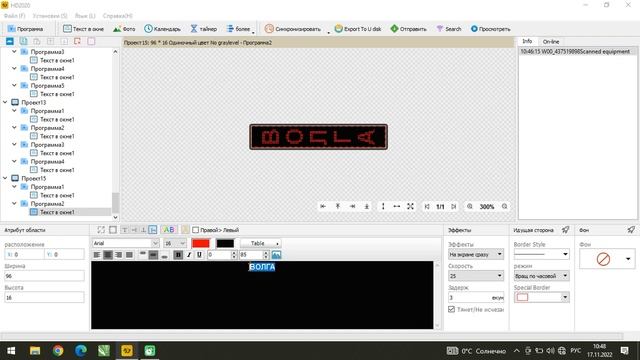Align text left
This screenshot has width=640, height=360.
pyautogui.click(x=97, y=255)
